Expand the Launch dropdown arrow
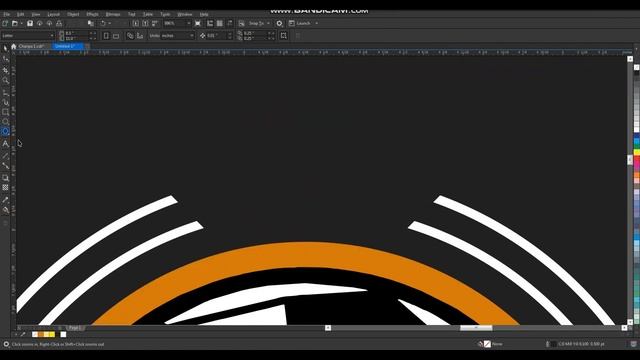Image resolution: width=640 pixels, height=360 pixels. tap(317, 24)
